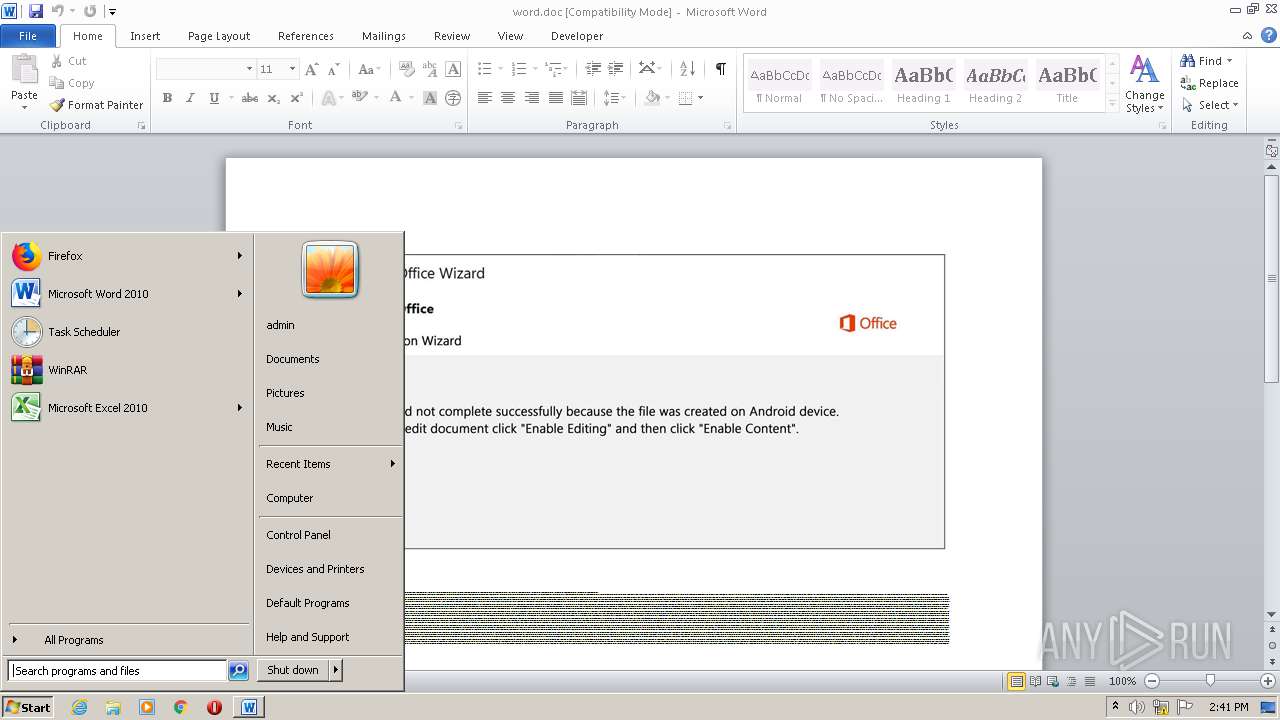Align text right
This screenshot has width=1280, height=720.
[x=532, y=98]
